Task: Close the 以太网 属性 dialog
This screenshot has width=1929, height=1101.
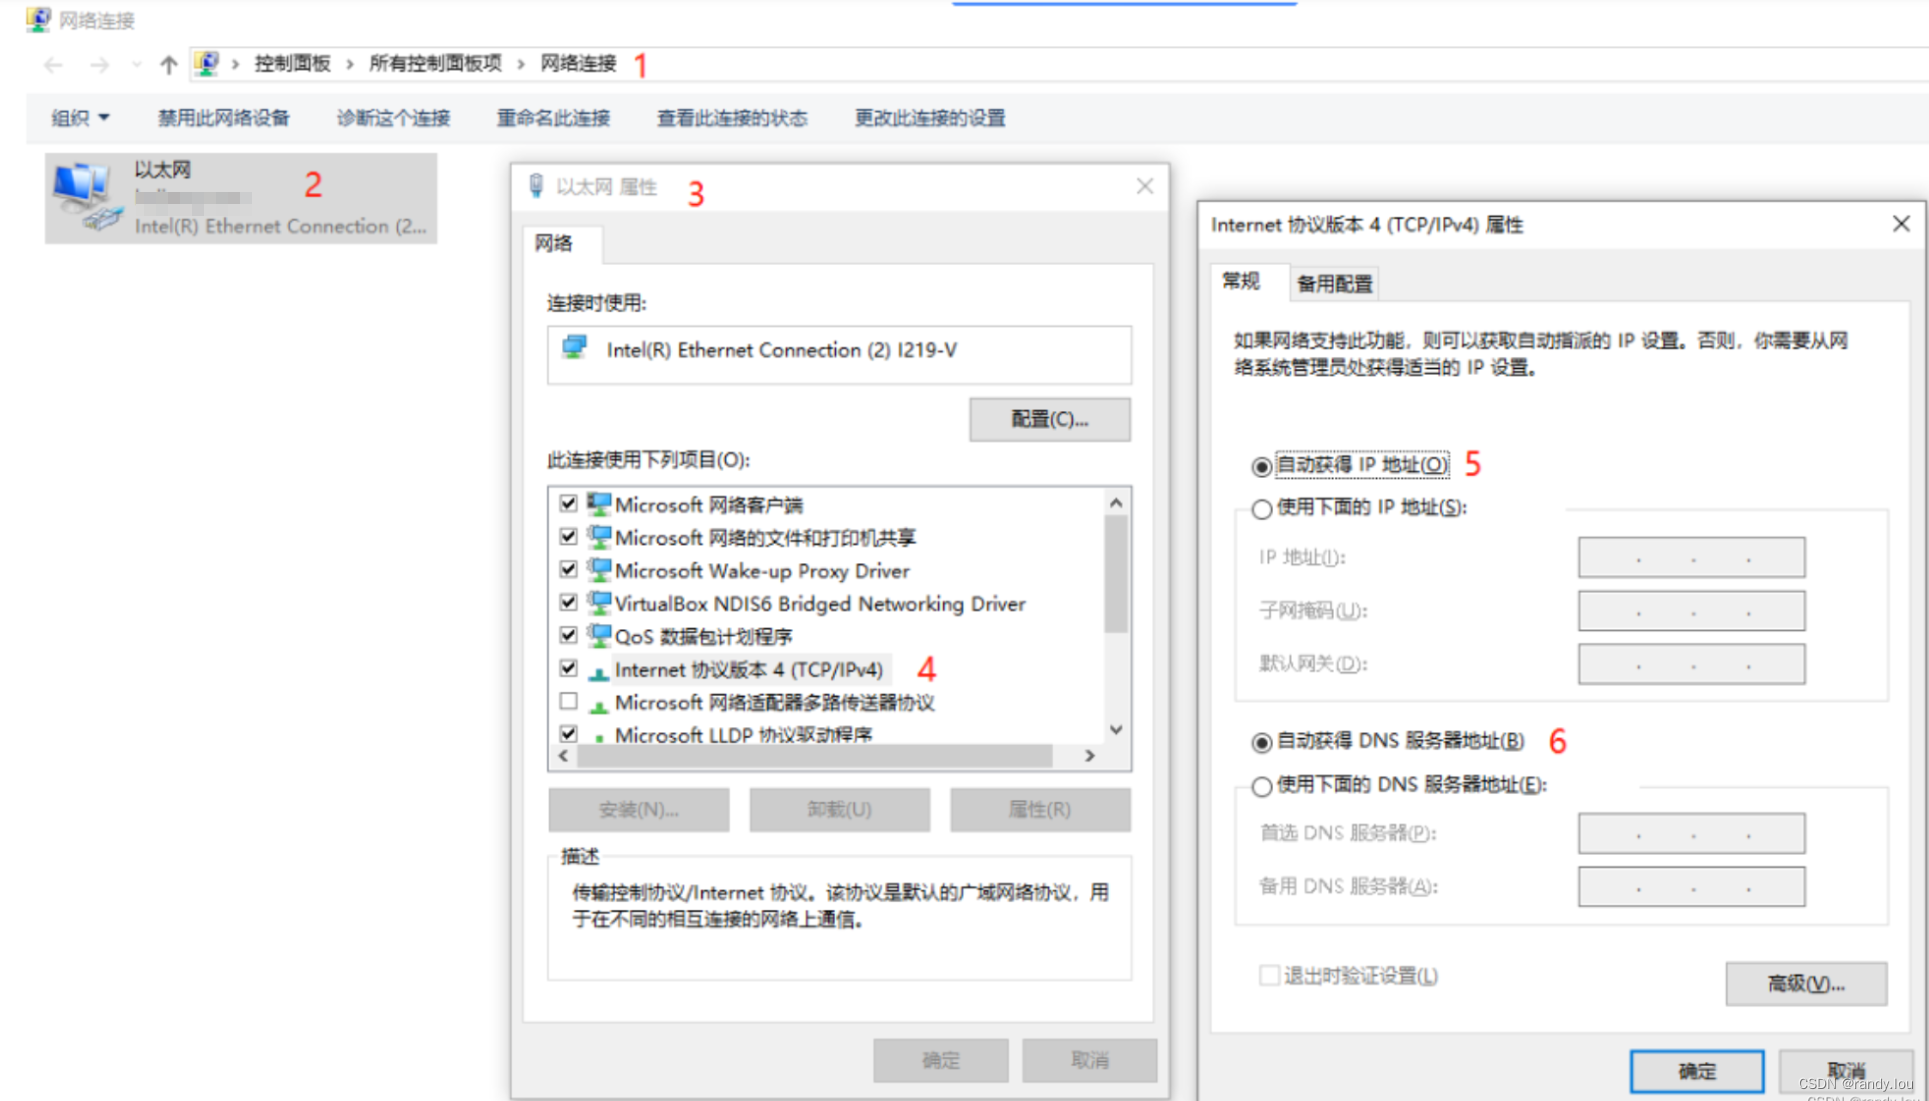Action: 1145,186
